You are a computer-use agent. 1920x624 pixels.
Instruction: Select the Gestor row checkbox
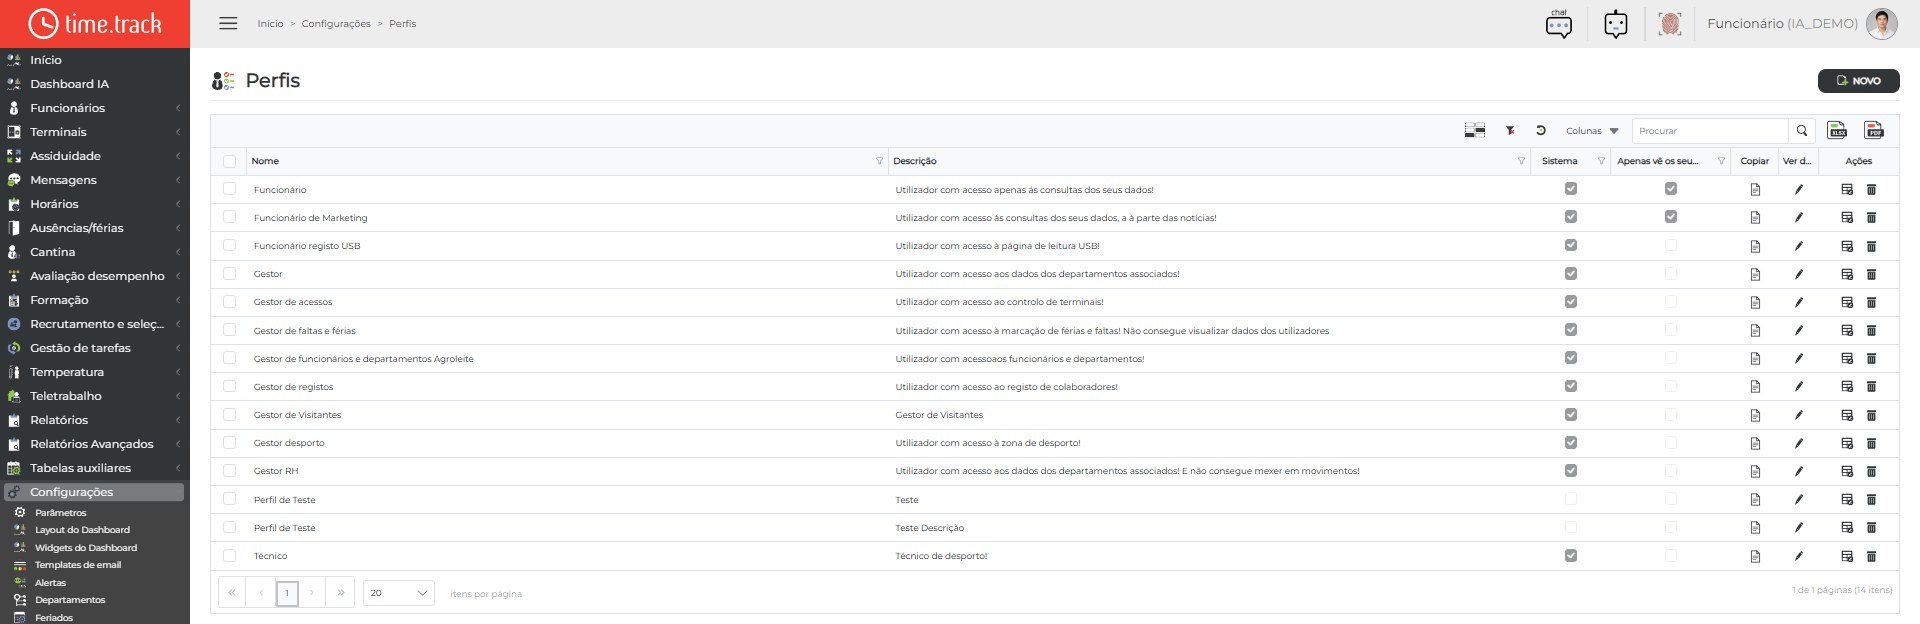click(230, 273)
